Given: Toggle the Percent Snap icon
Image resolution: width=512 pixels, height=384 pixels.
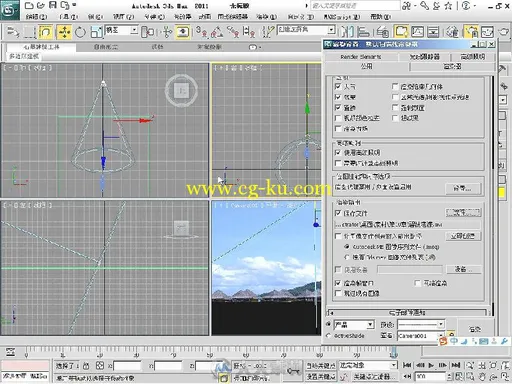Looking at the screenshot, I should pyautogui.click(x=233, y=32).
